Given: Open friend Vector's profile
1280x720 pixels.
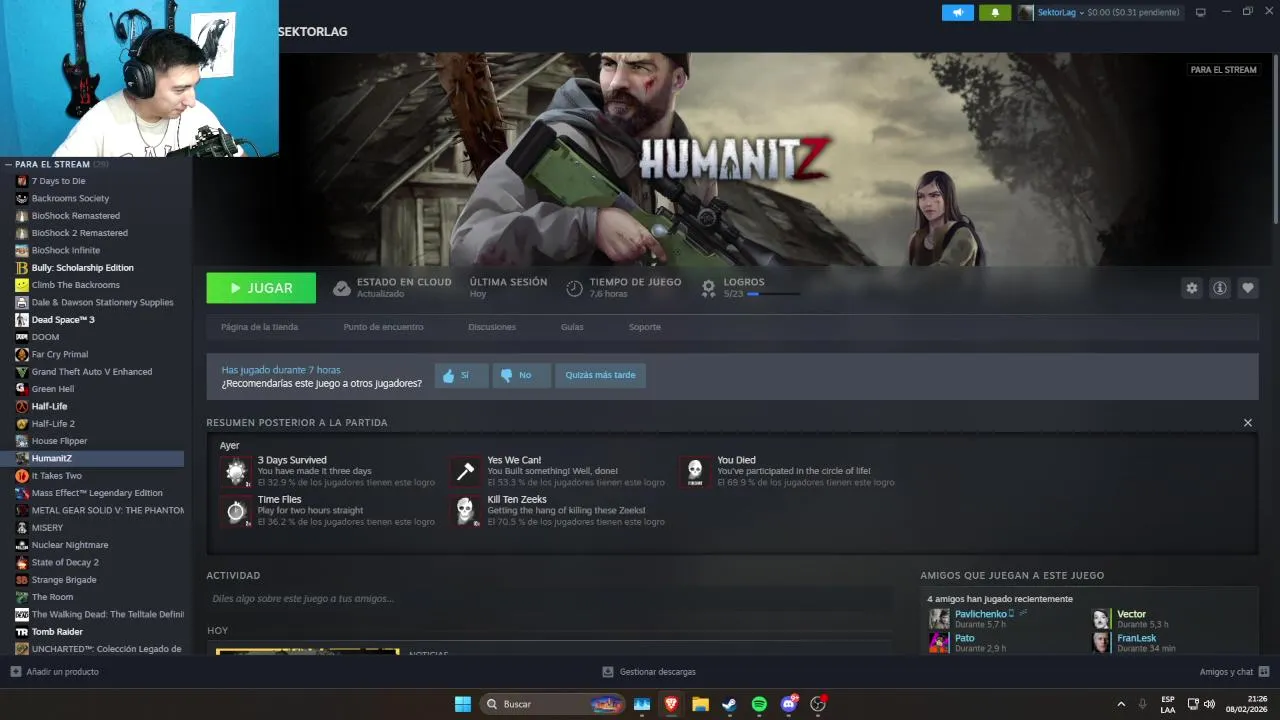Looking at the screenshot, I should (1131, 614).
